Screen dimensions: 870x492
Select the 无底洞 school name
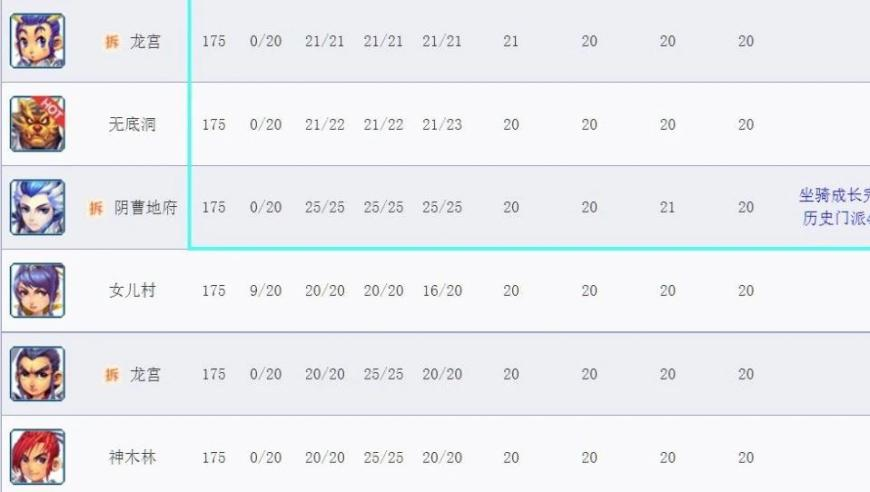point(132,124)
